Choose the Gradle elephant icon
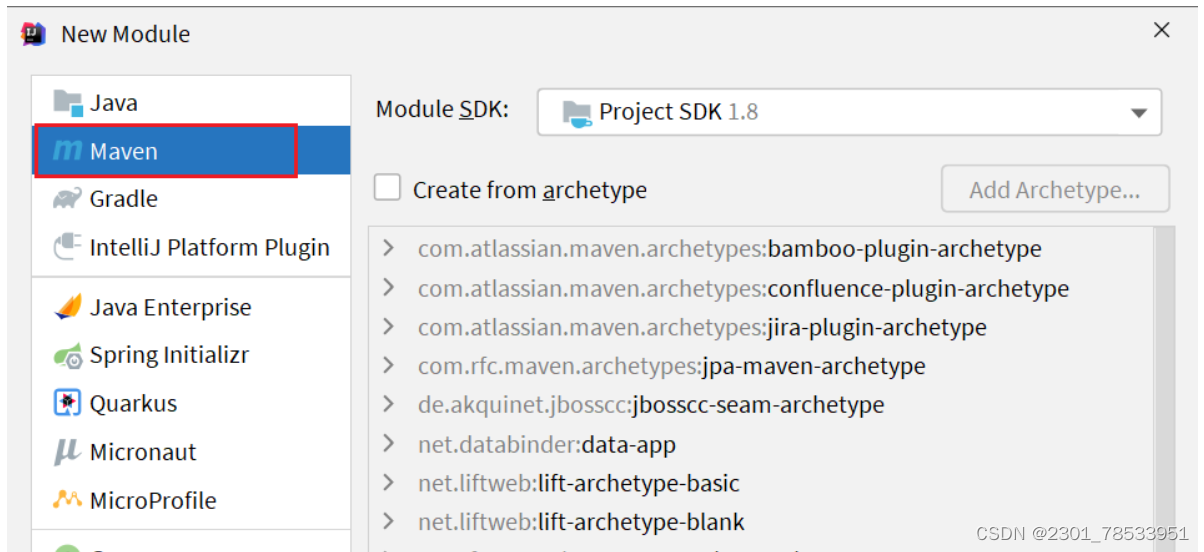The height and width of the screenshot is (552, 1204). [x=68, y=199]
